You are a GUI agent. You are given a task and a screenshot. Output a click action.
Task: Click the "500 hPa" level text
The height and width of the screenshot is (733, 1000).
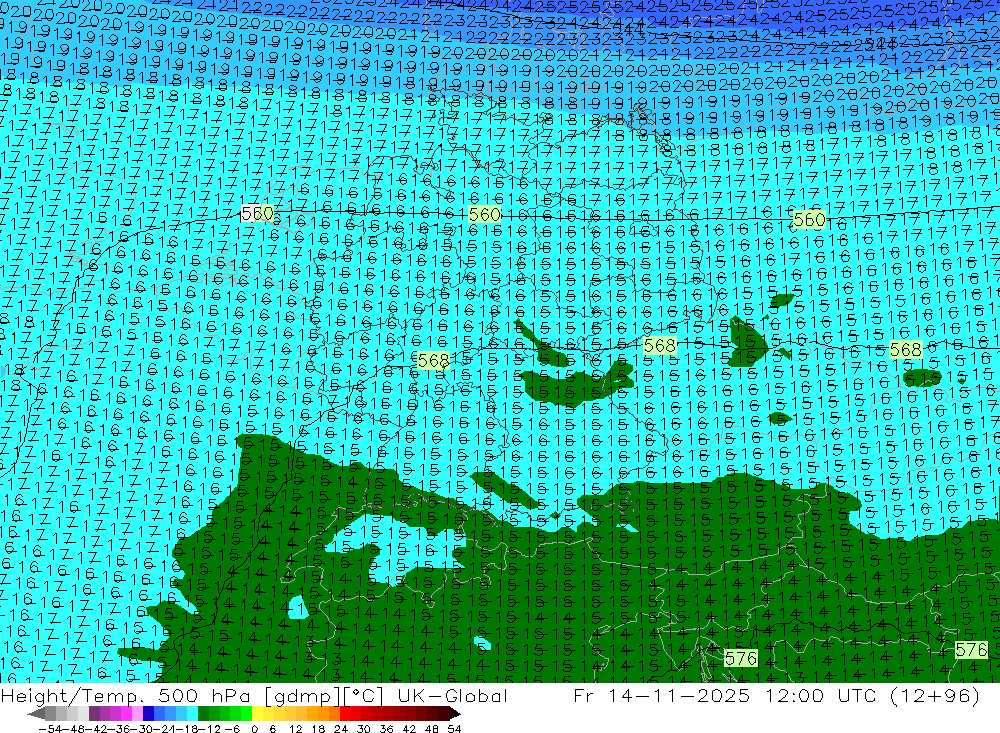(x=204, y=695)
